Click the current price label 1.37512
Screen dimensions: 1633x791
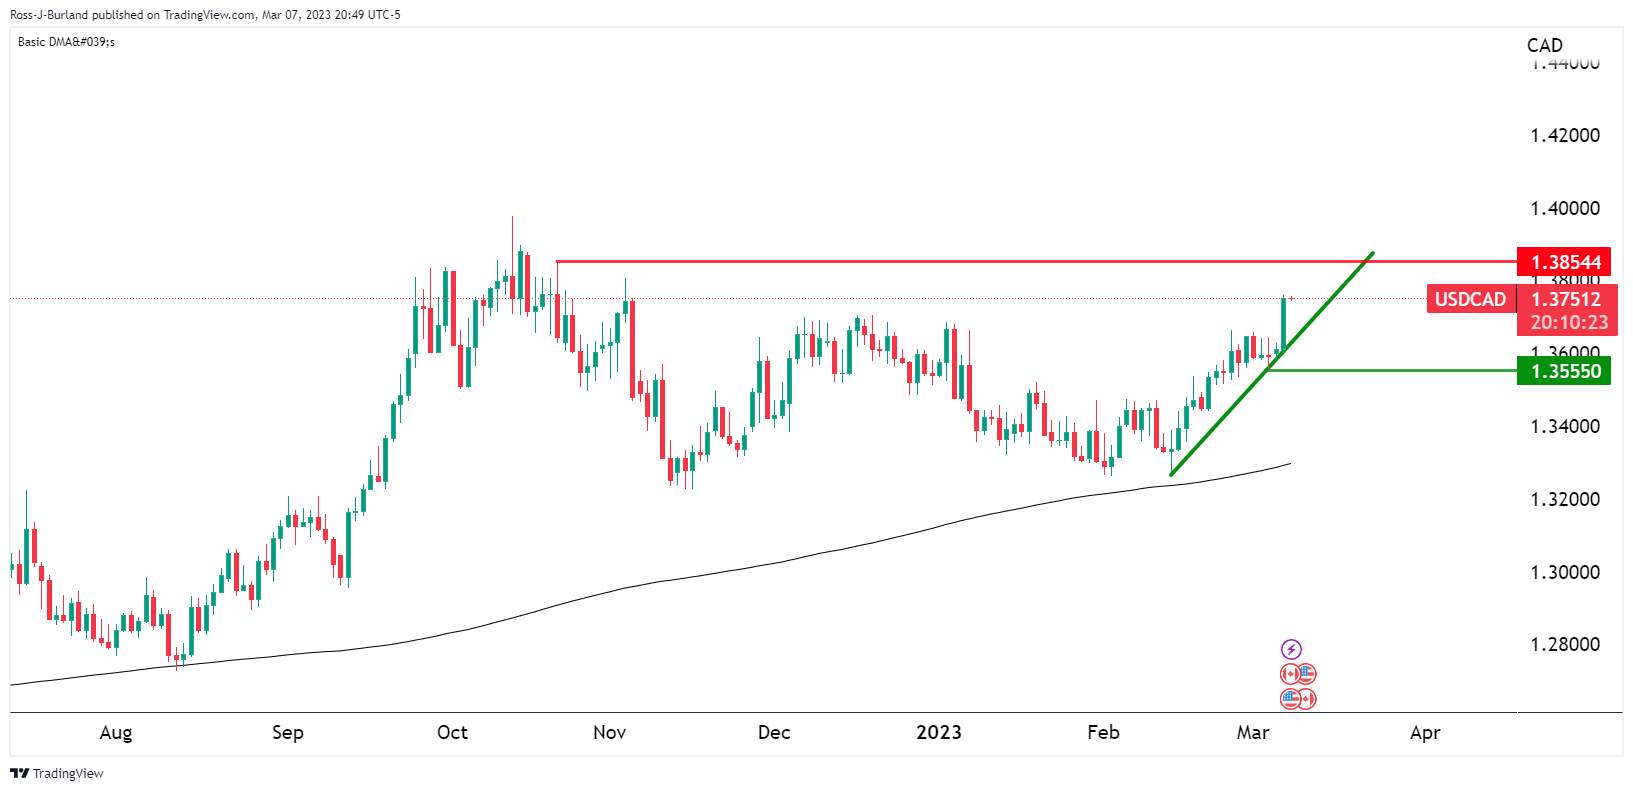1564,298
